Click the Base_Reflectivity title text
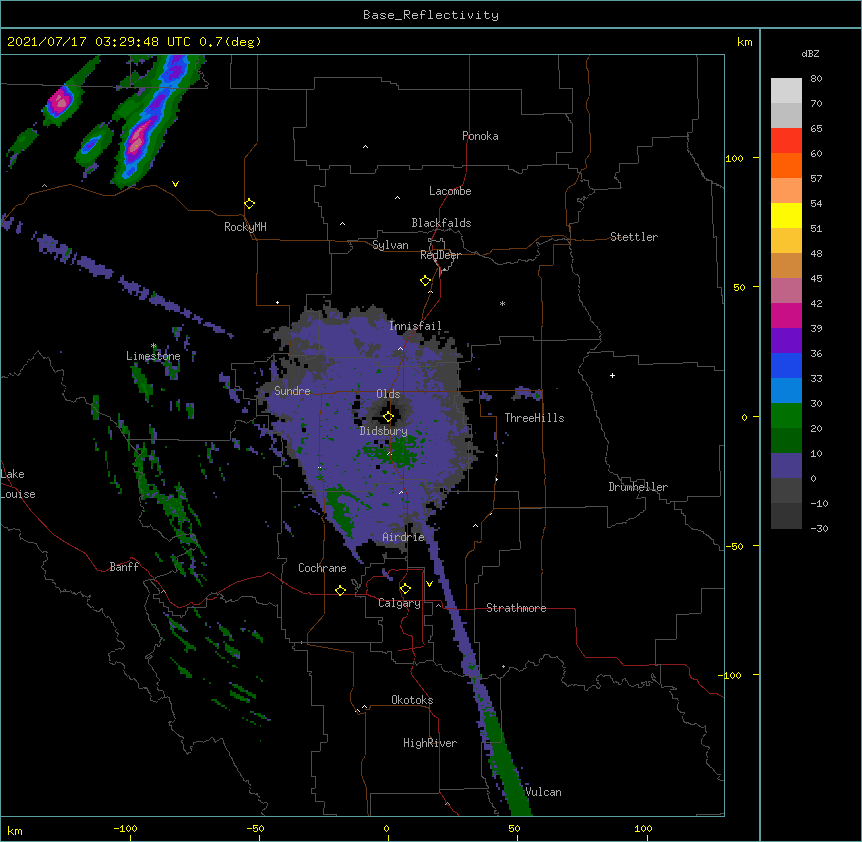 coord(431,15)
